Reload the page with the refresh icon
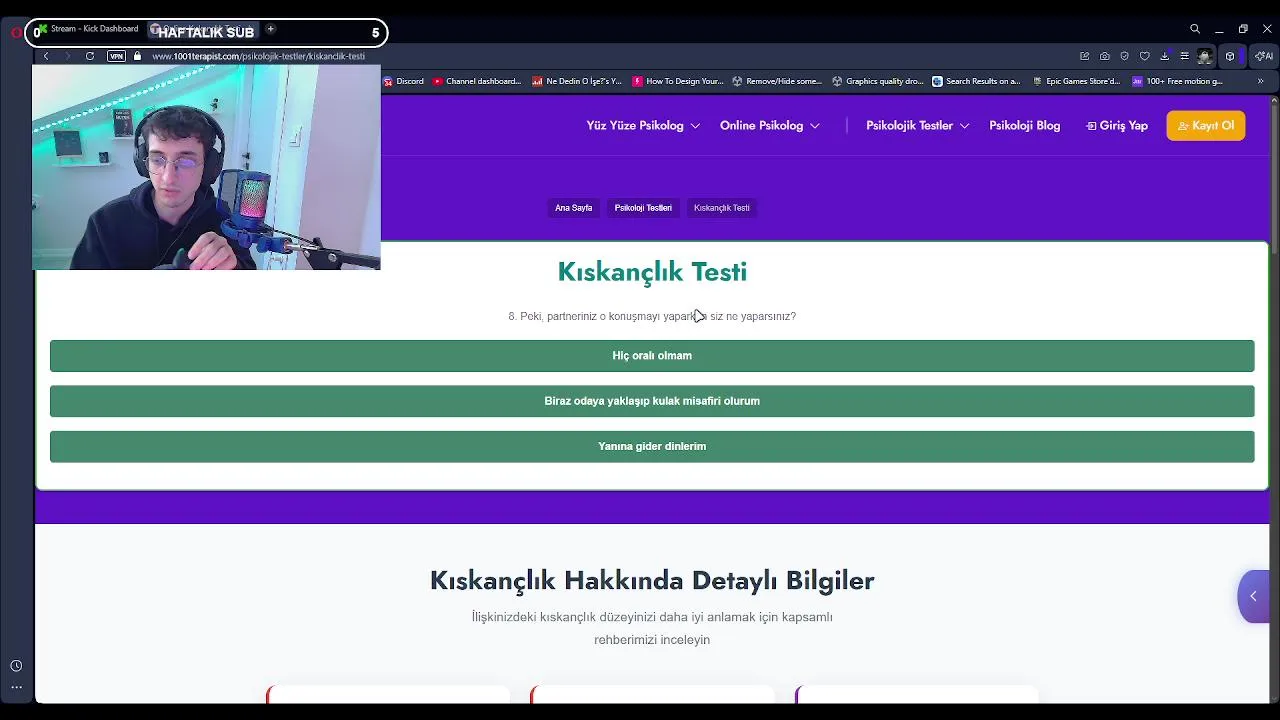Viewport: 1280px width, 720px height. coord(90,56)
